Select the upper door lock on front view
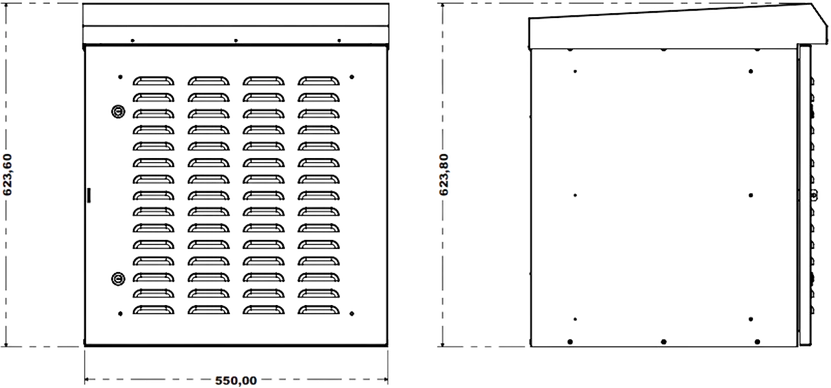The height and width of the screenshot is (388, 831). tap(118, 111)
